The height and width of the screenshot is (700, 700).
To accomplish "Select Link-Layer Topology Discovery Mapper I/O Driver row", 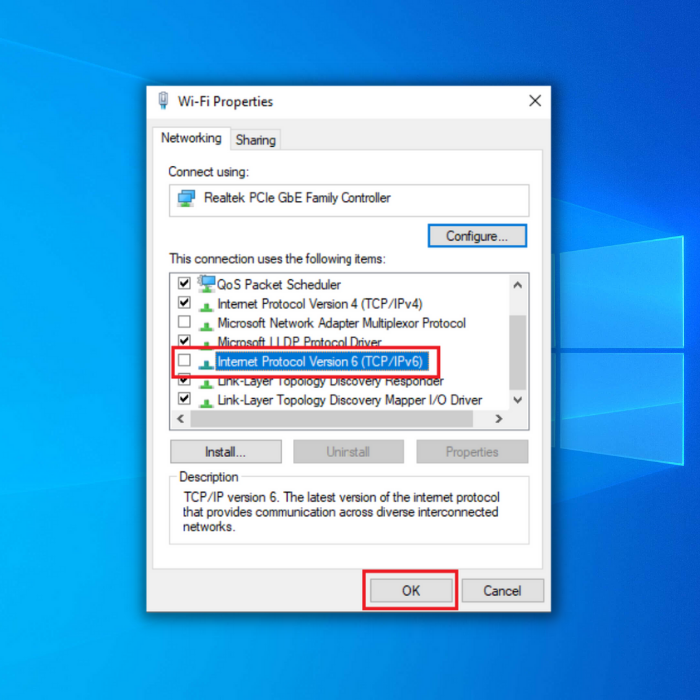I will [x=350, y=400].
